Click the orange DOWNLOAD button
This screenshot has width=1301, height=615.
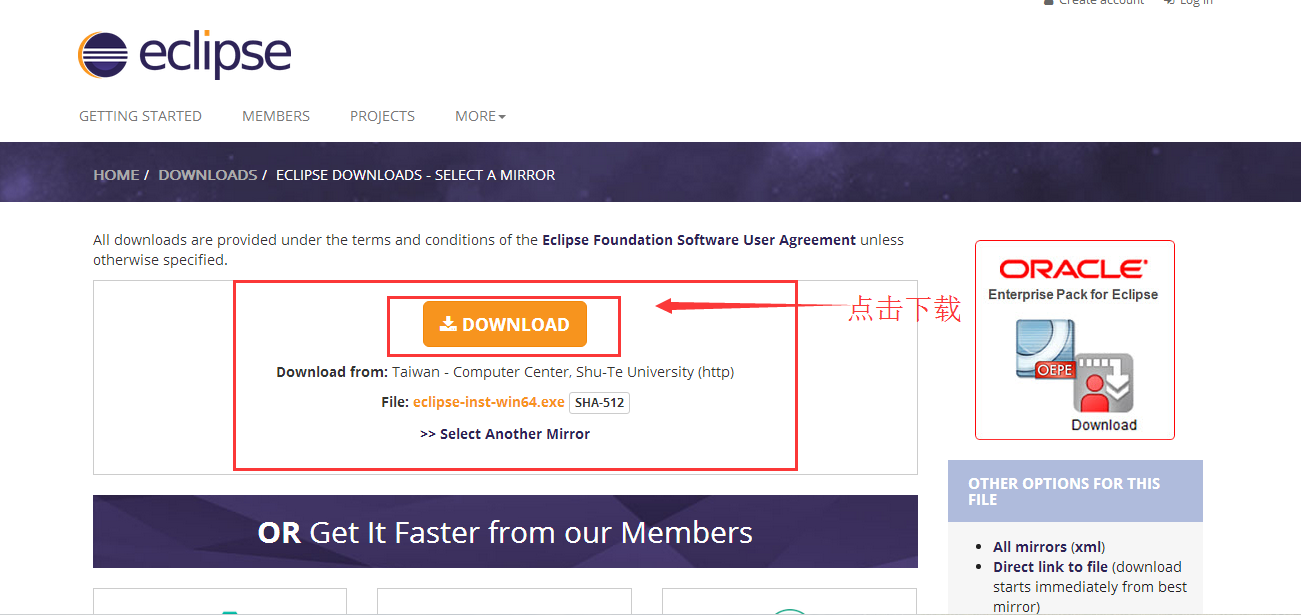(x=505, y=324)
